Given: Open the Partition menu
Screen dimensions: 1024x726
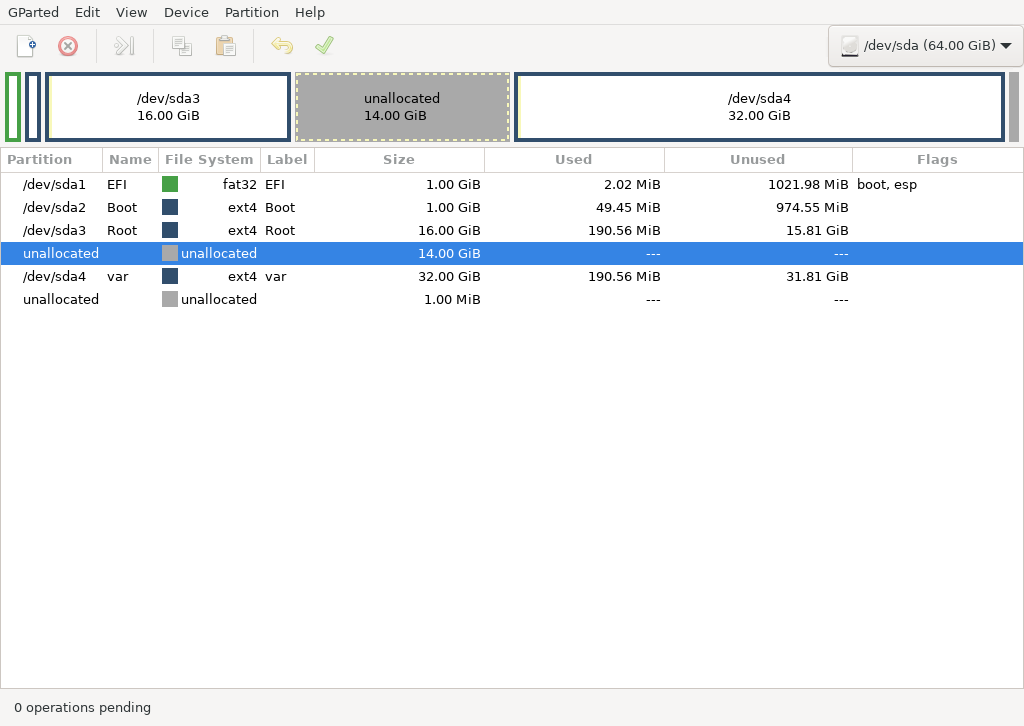Looking at the screenshot, I should click(x=251, y=12).
